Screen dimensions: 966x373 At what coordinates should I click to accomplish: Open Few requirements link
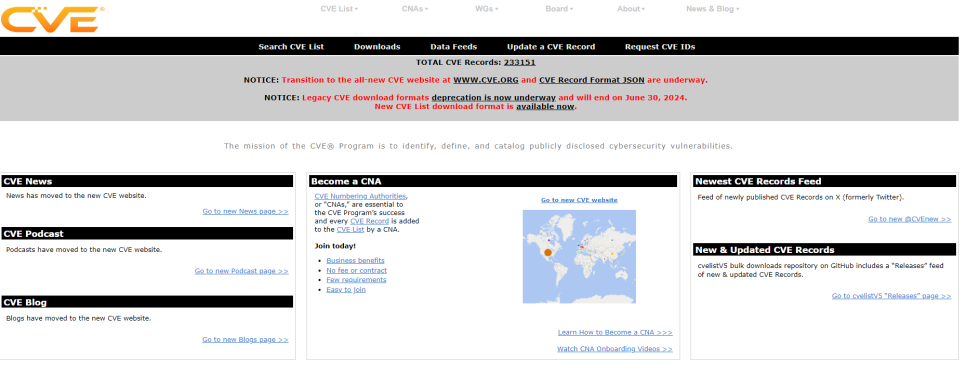356,280
